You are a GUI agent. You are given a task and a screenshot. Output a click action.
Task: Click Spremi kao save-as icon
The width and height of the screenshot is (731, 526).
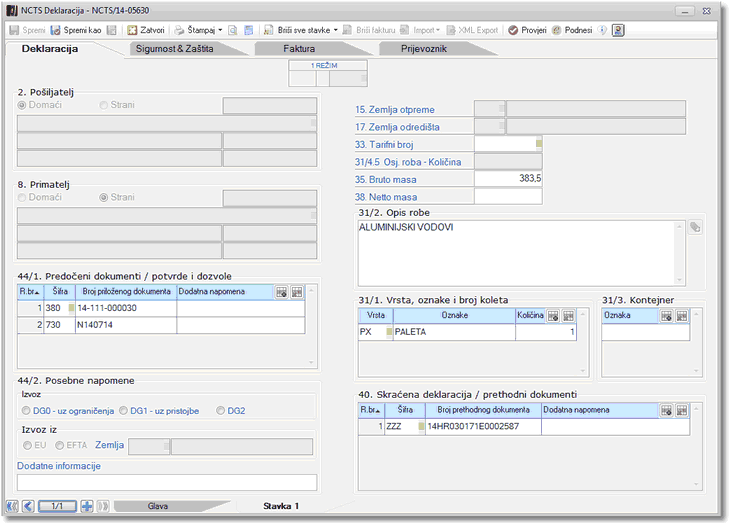coord(55,30)
